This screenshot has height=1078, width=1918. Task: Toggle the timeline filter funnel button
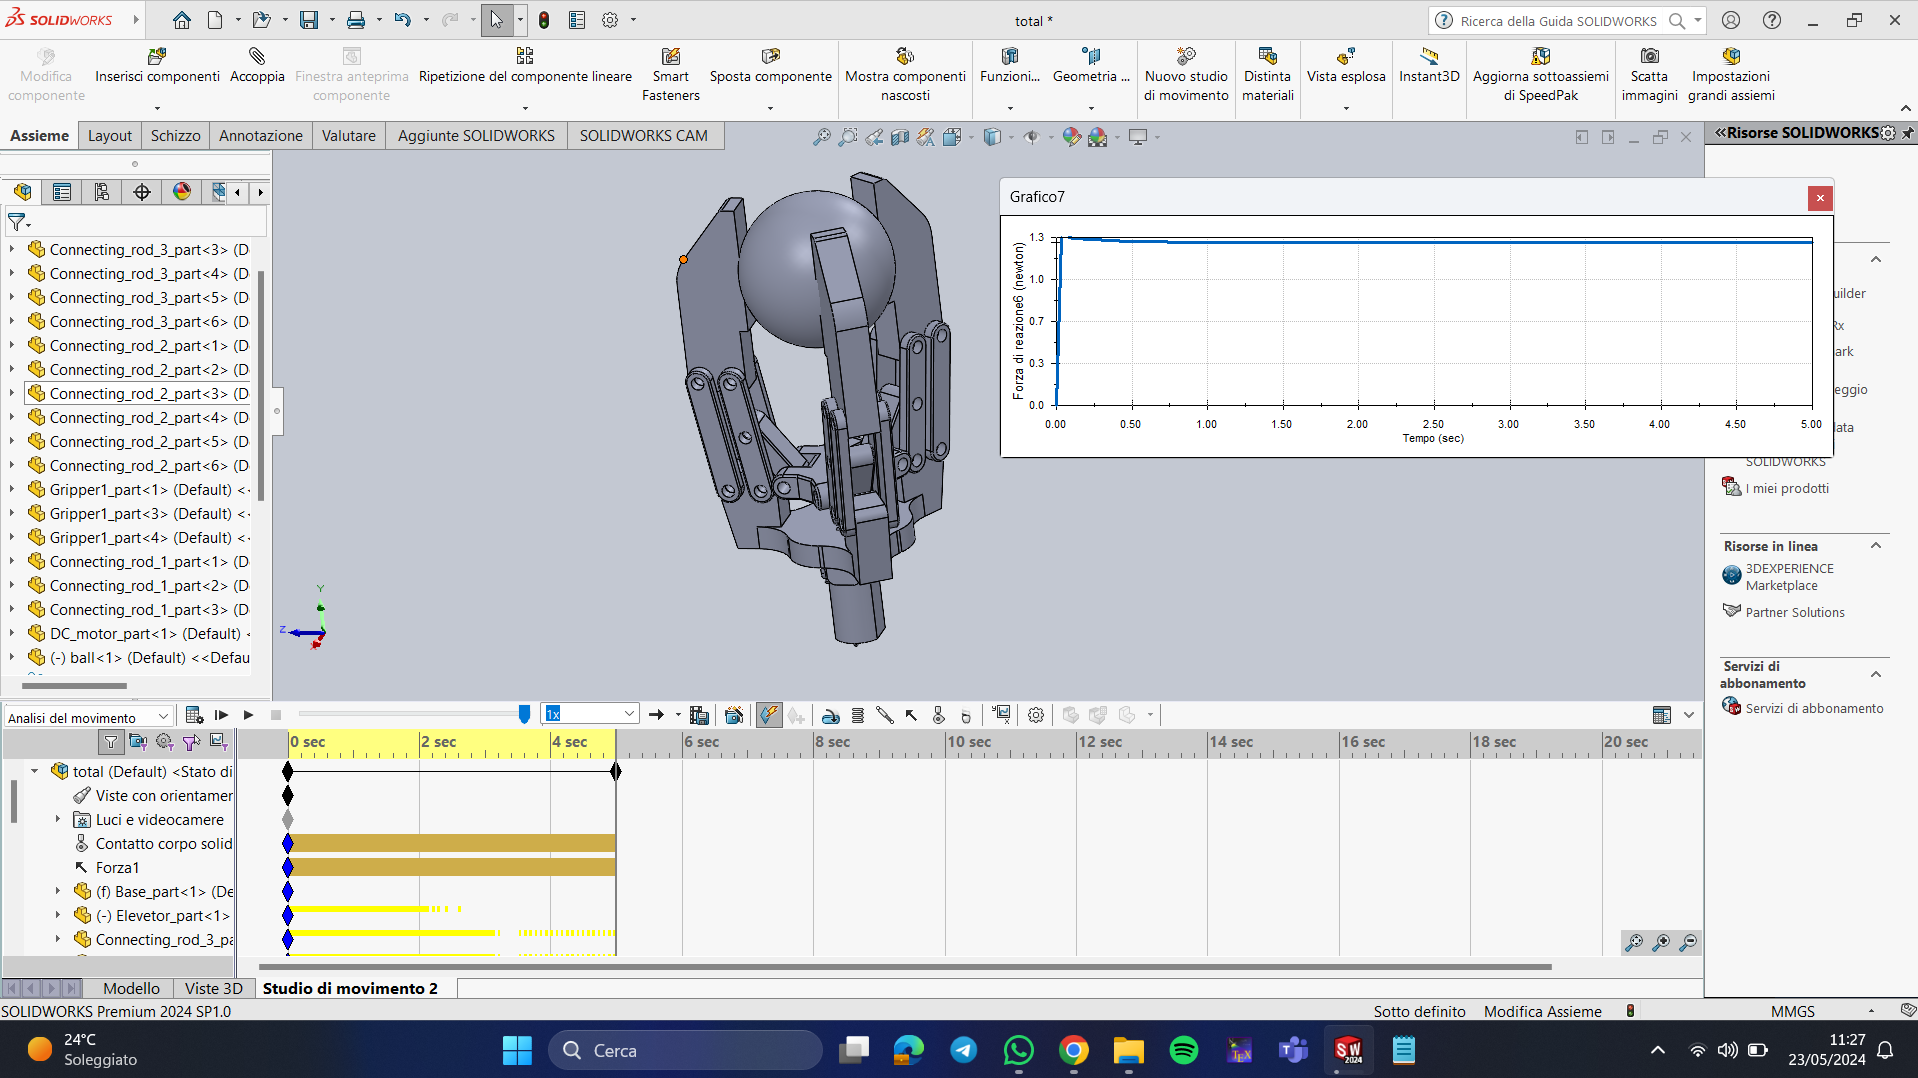coord(111,742)
